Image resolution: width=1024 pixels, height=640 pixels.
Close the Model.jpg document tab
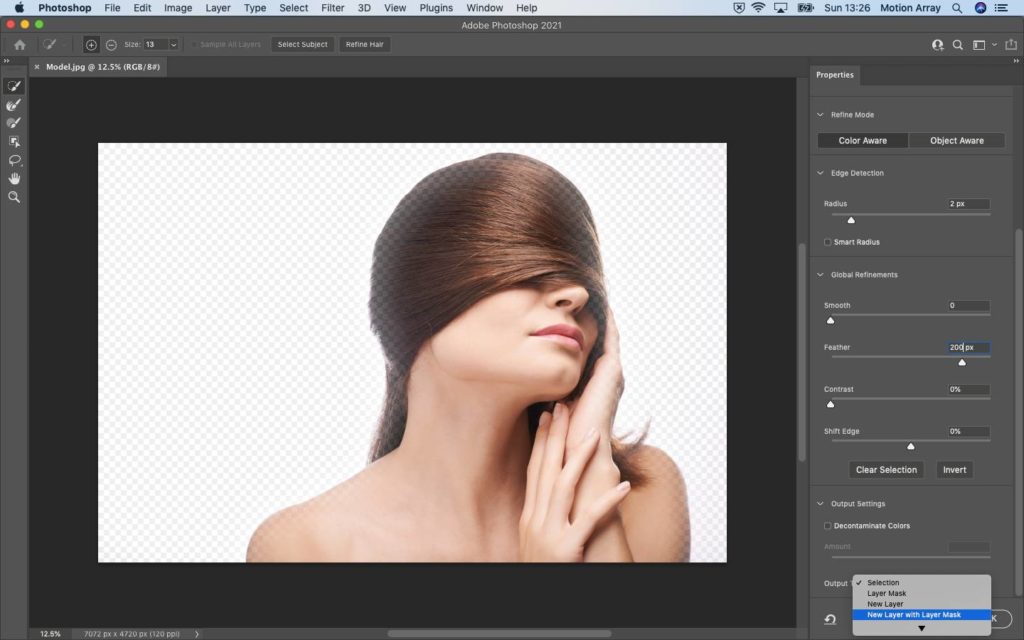pyautogui.click(x=37, y=67)
